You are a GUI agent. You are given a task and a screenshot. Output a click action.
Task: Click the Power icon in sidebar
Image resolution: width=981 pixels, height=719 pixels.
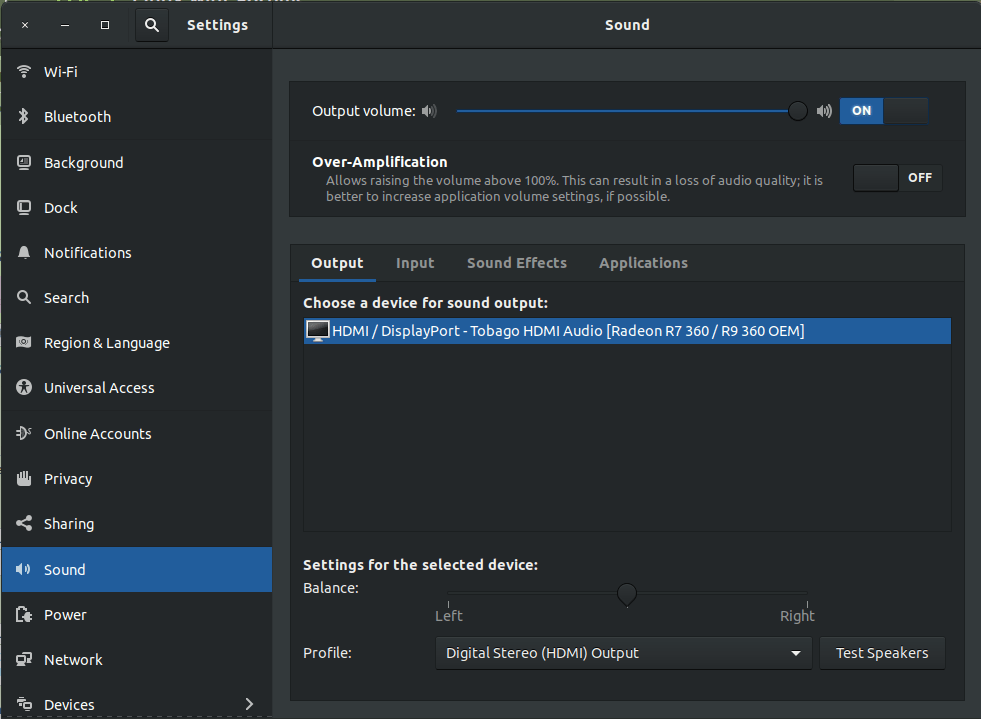pos(24,615)
